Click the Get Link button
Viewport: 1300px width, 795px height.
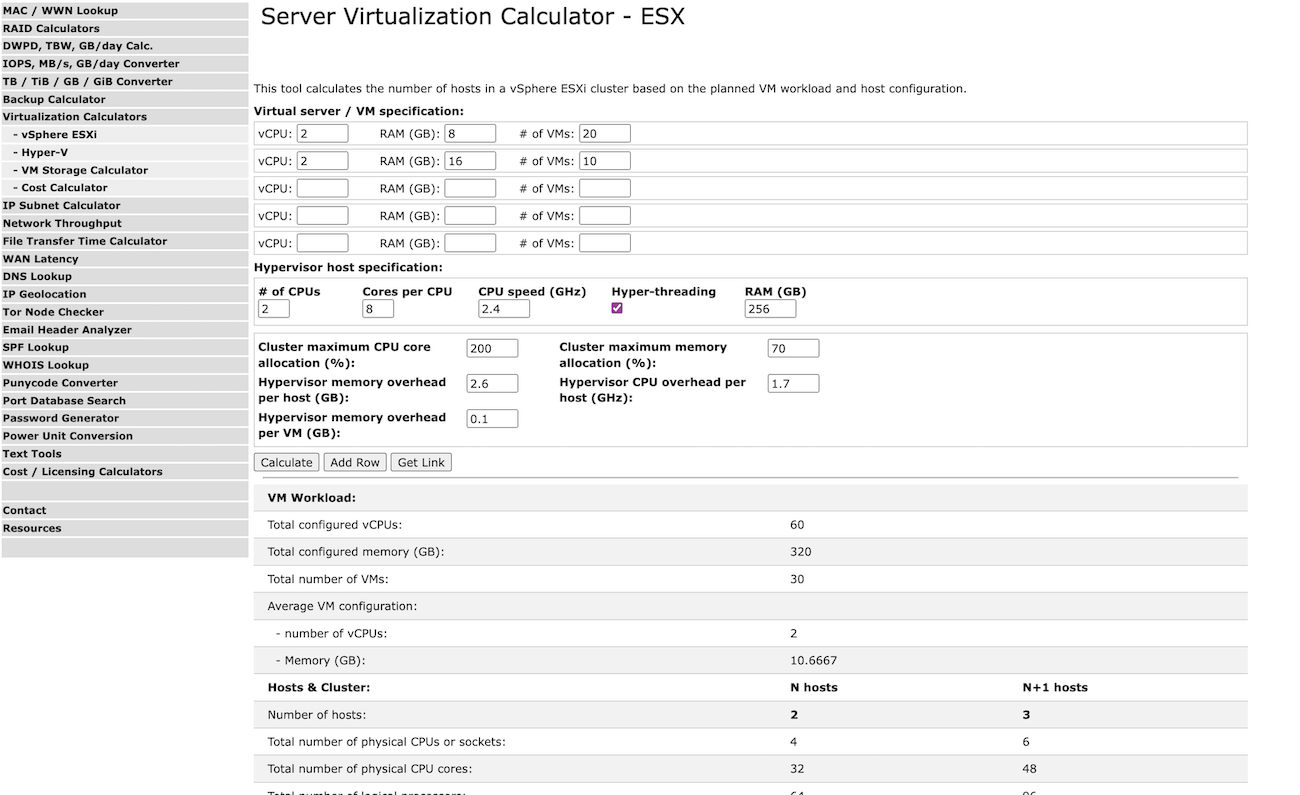pos(420,462)
